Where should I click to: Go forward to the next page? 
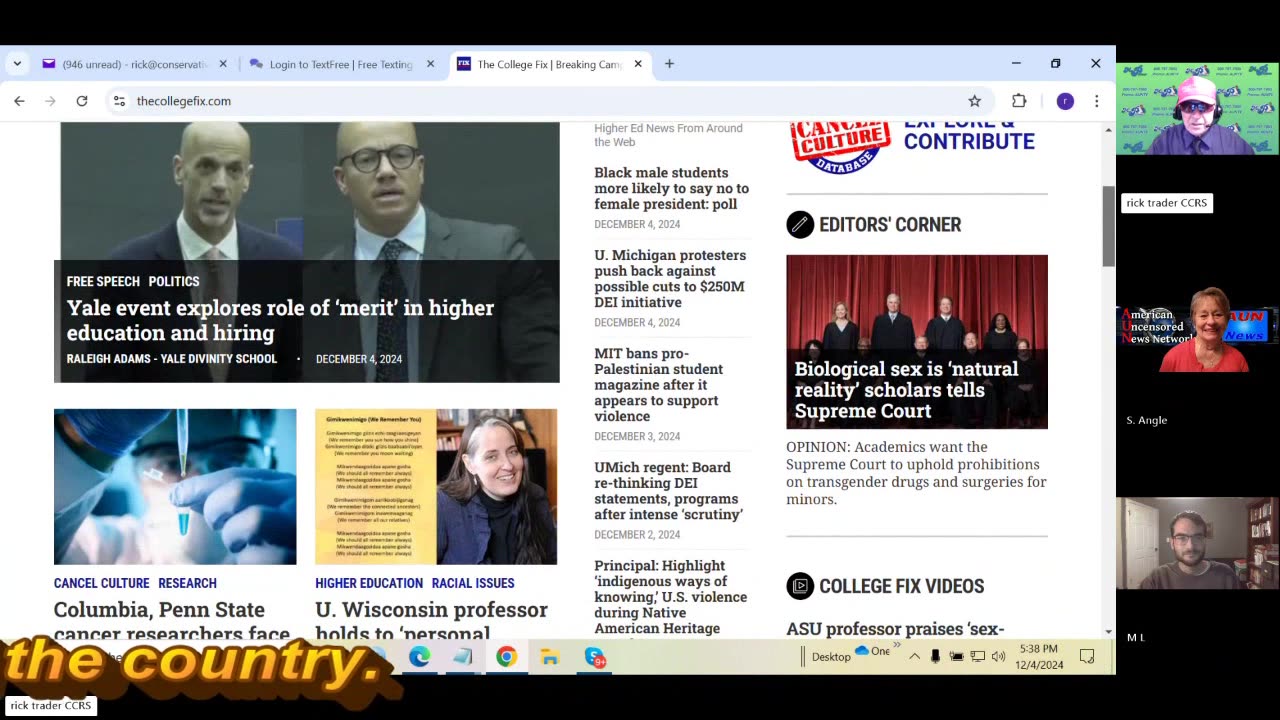pyautogui.click(x=50, y=101)
